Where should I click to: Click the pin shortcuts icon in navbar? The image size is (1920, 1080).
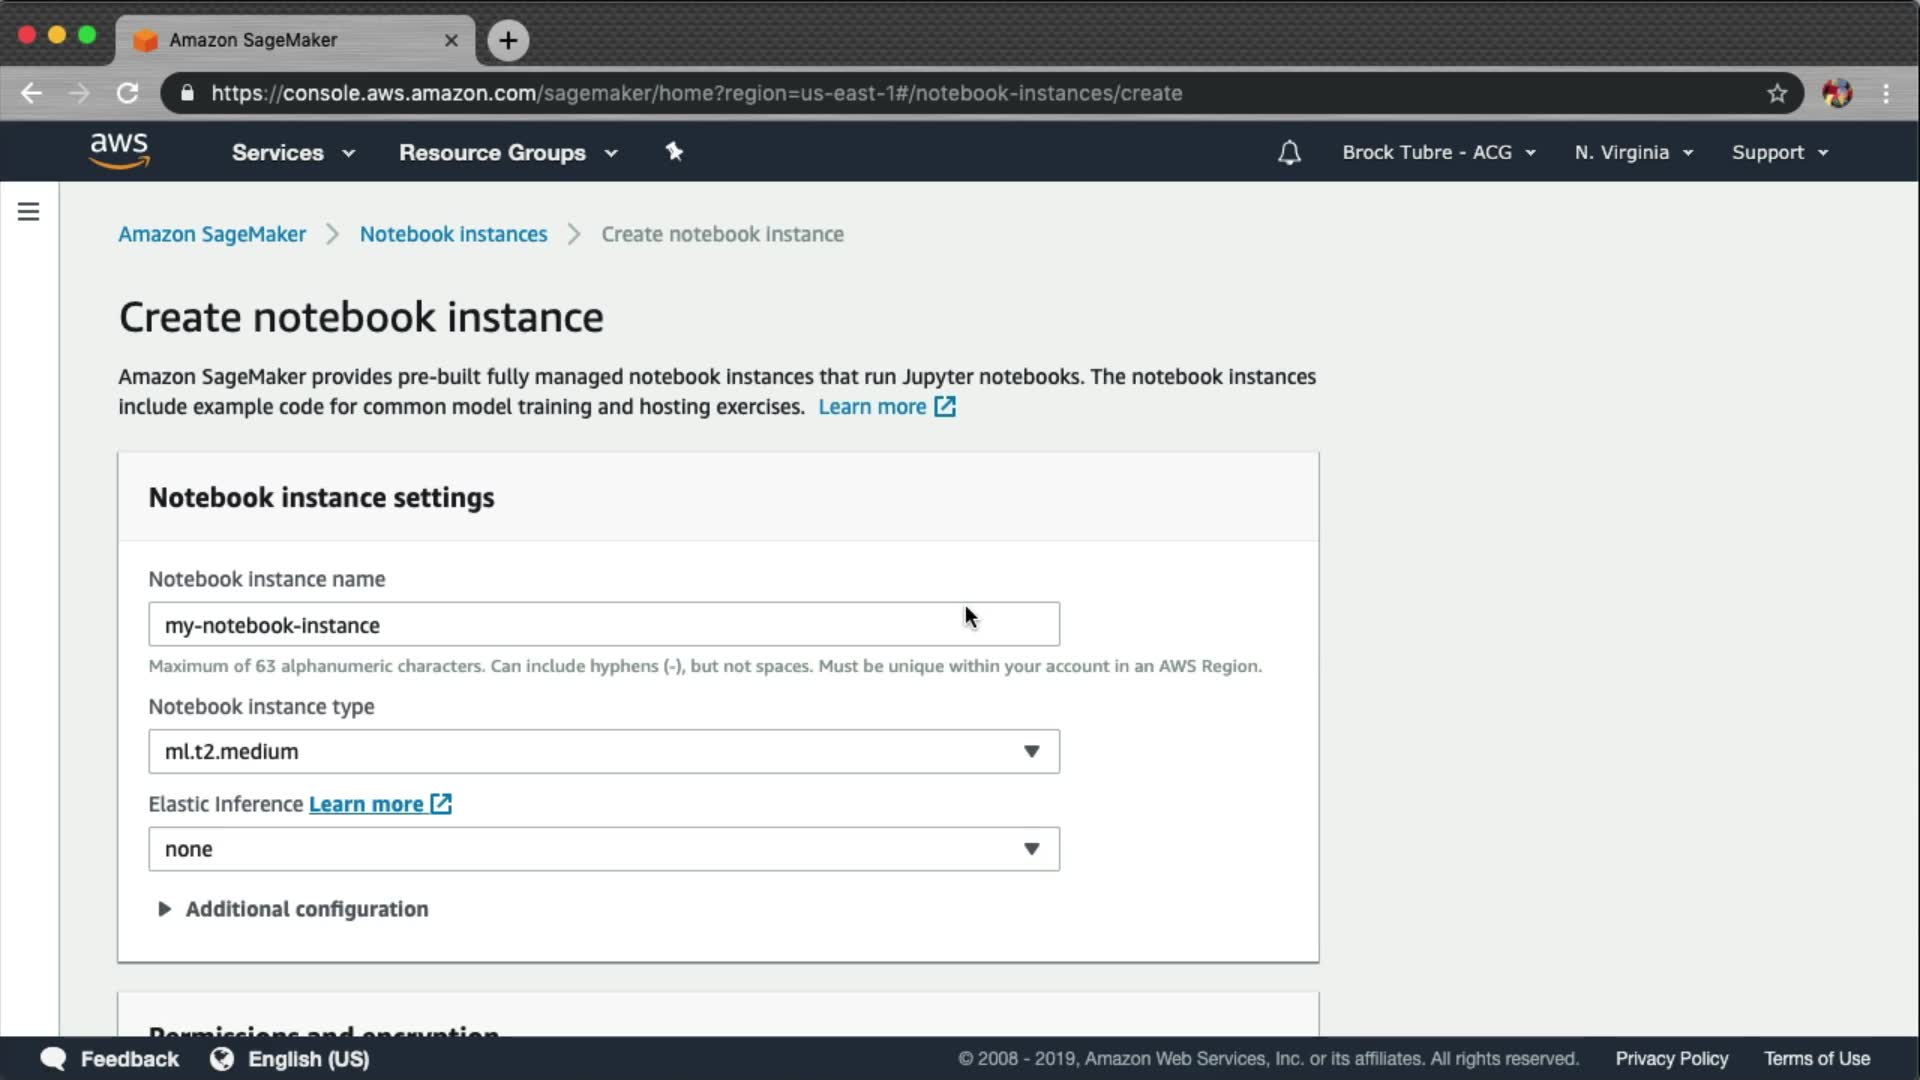coord(674,151)
